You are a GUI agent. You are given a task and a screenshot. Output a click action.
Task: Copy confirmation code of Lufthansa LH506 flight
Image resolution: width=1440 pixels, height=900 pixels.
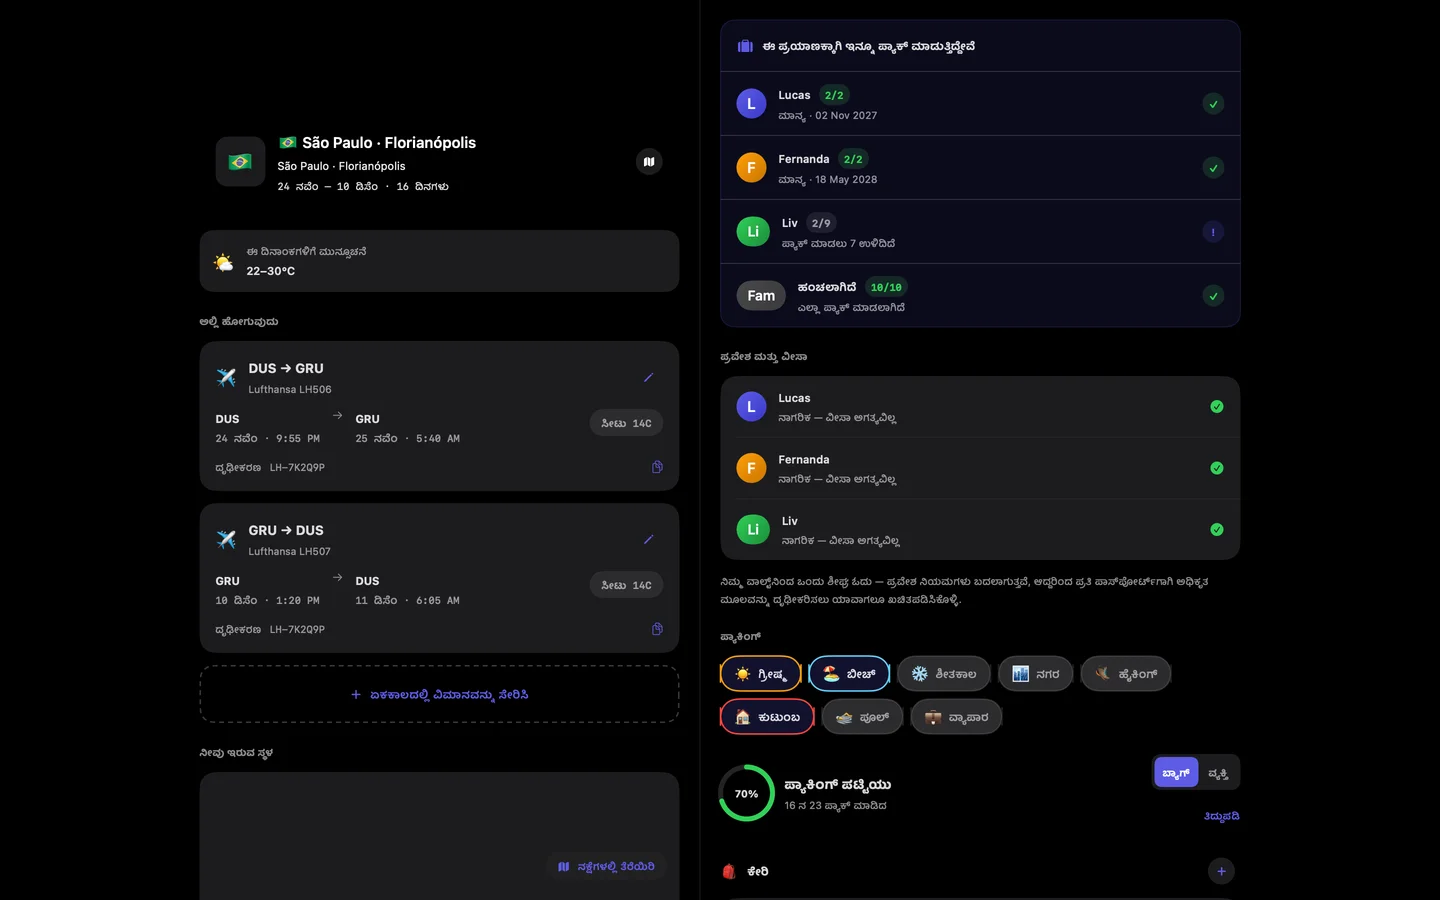657,467
